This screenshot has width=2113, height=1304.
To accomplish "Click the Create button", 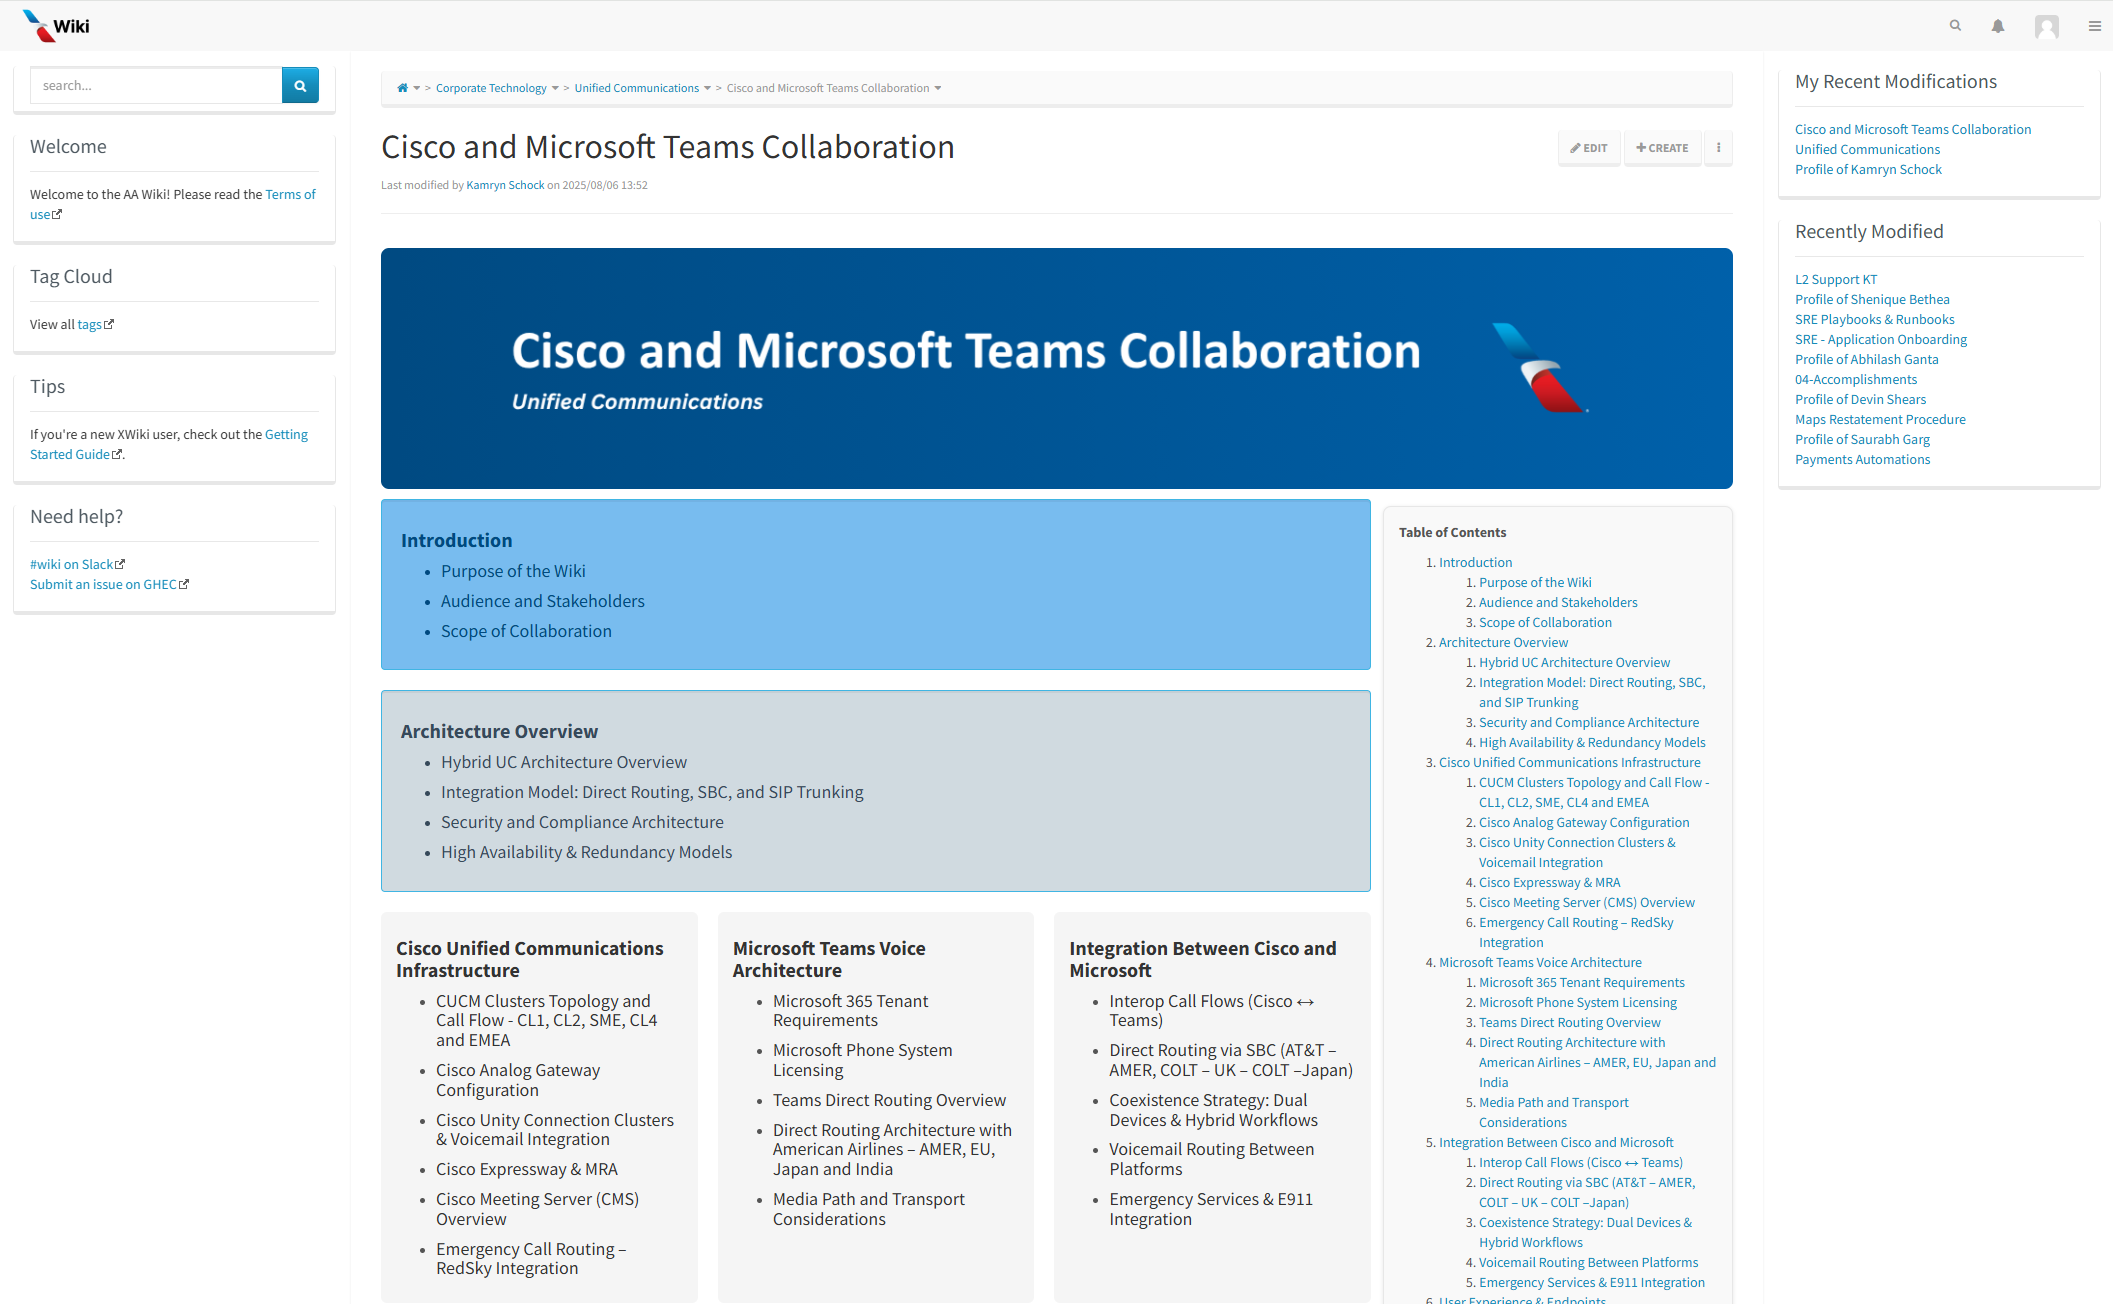I will click(x=1662, y=148).
